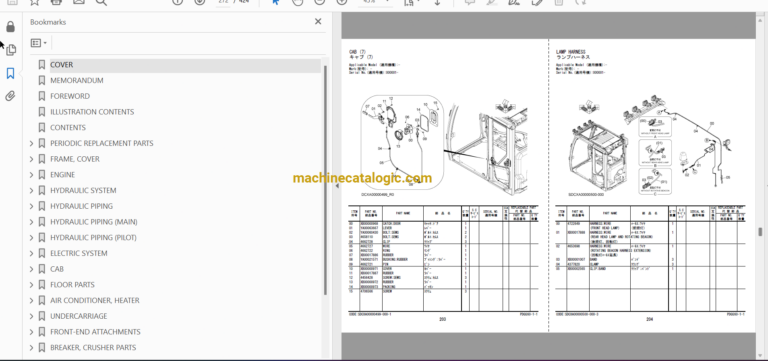The height and width of the screenshot is (361, 768).
Task: Open the FOREWORD bookmark
Action: click(70, 96)
